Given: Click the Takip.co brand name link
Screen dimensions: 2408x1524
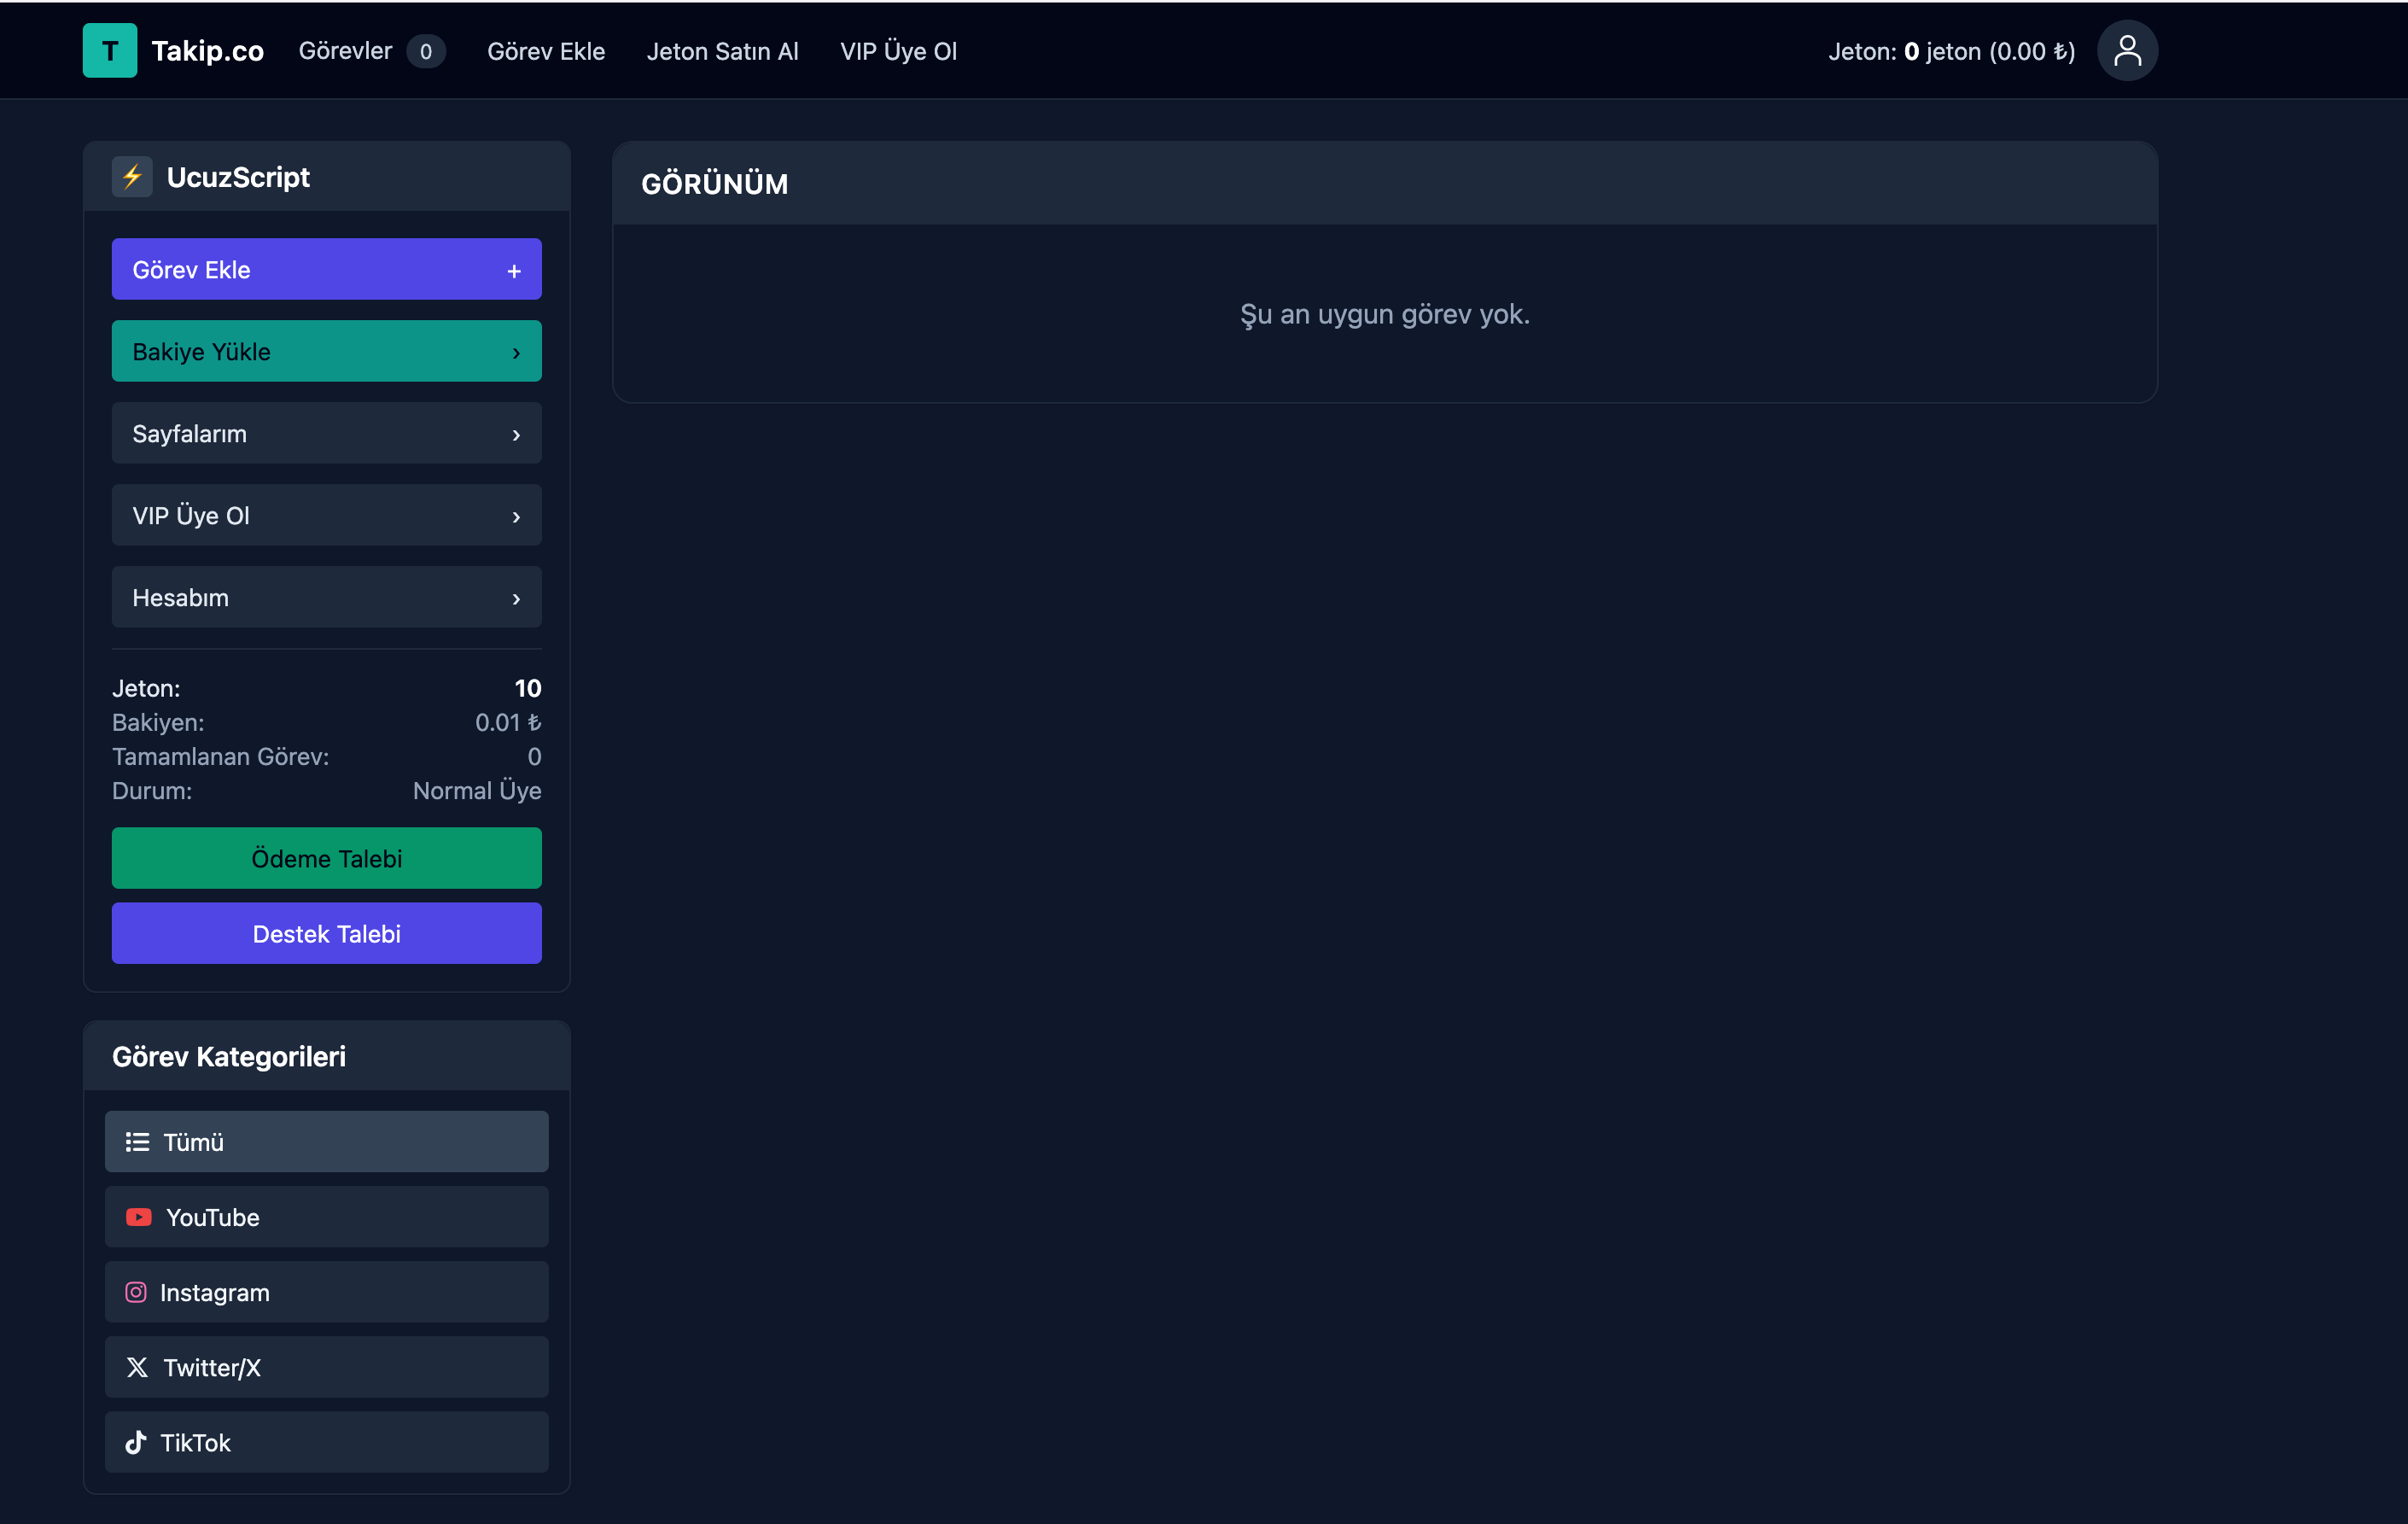Looking at the screenshot, I should click(207, 51).
